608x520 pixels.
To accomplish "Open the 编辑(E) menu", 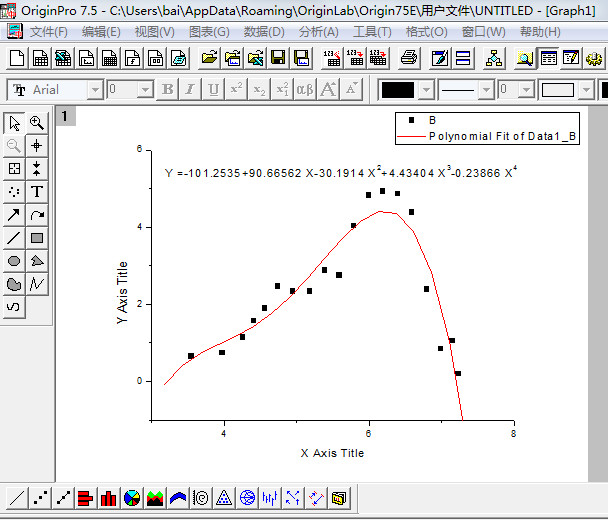I will coord(101,32).
